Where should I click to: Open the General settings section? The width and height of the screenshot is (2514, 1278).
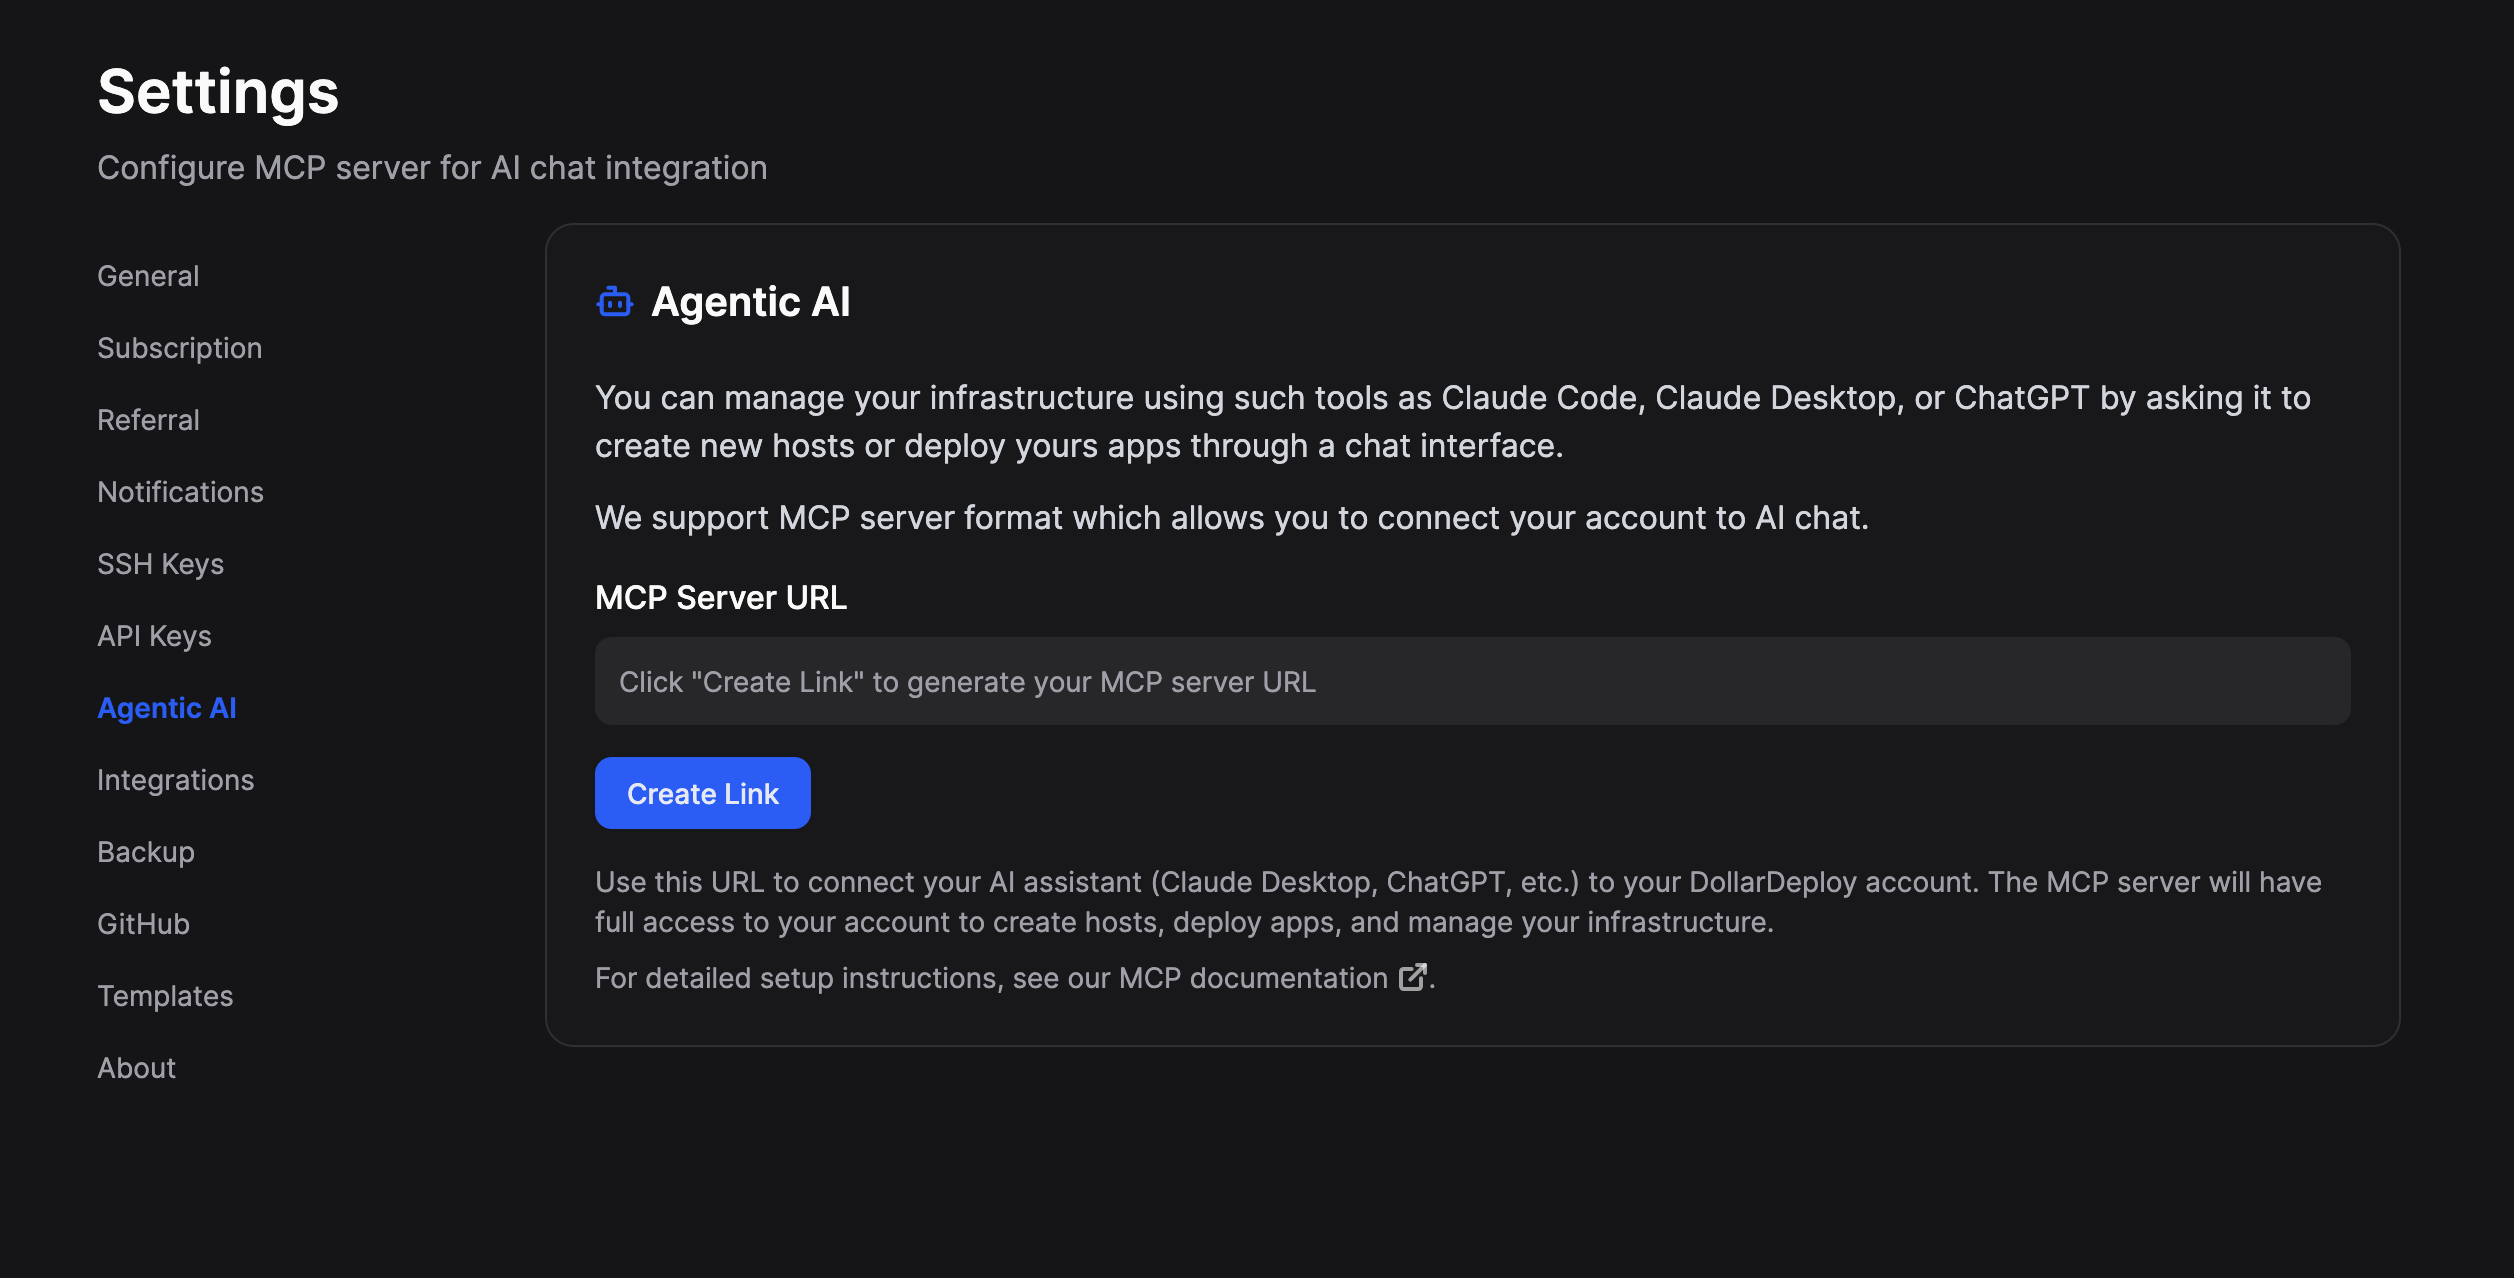click(x=148, y=276)
